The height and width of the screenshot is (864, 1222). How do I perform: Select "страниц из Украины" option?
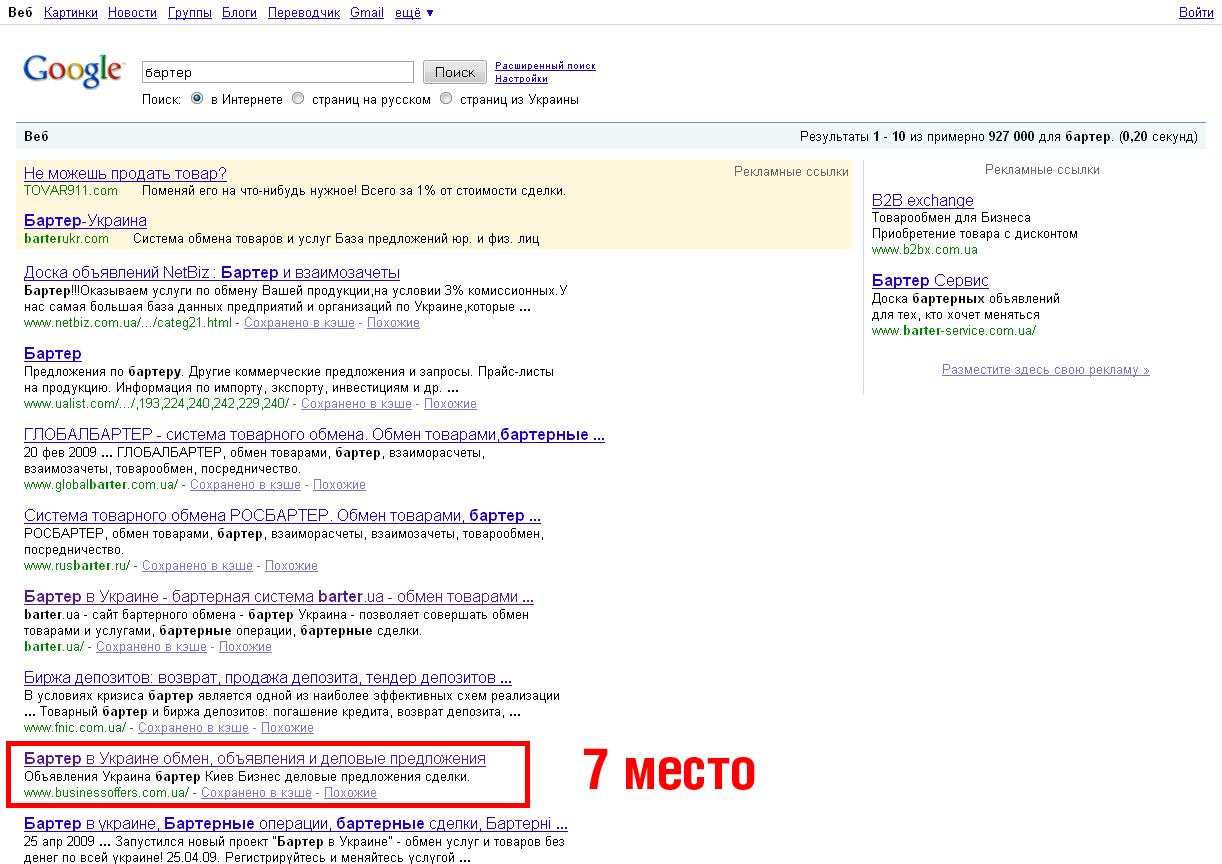pyautogui.click(x=445, y=98)
